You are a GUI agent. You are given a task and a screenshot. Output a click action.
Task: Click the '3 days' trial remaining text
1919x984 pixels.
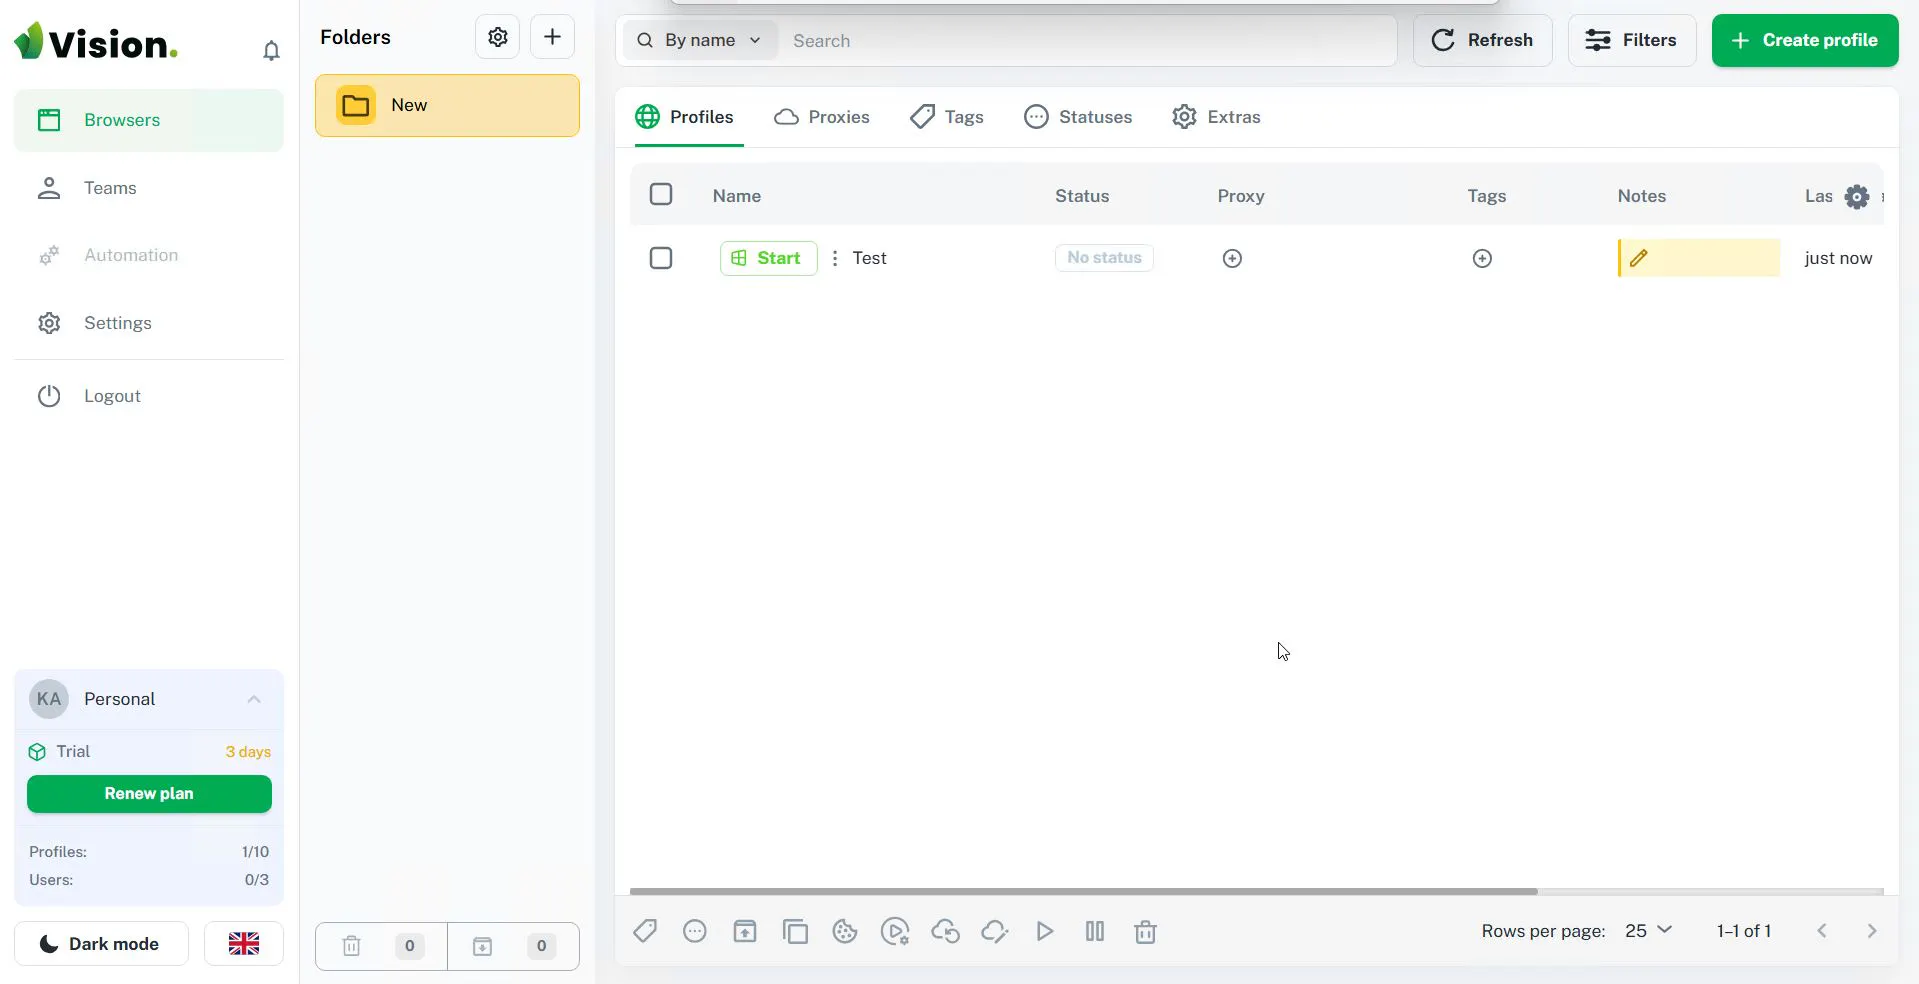248,752
